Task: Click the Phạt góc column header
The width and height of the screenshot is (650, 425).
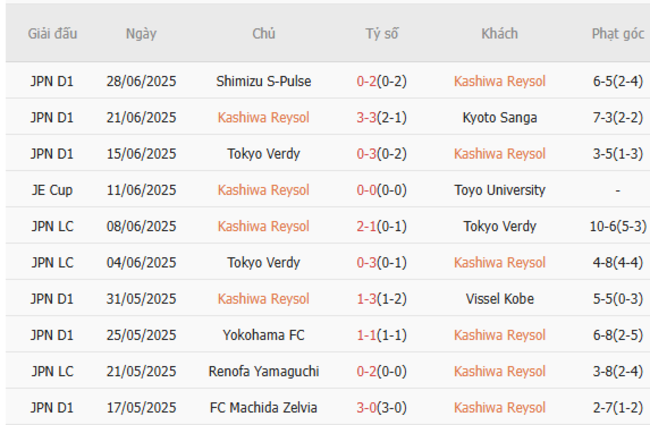Action: pos(617,33)
